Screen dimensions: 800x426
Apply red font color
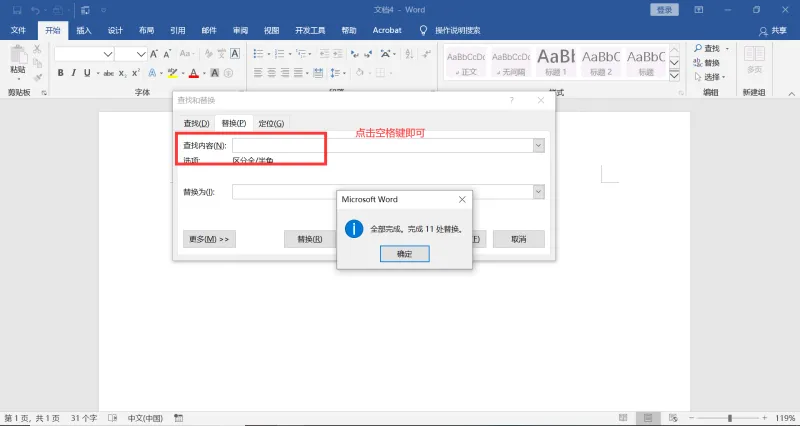(x=193, y=73)
